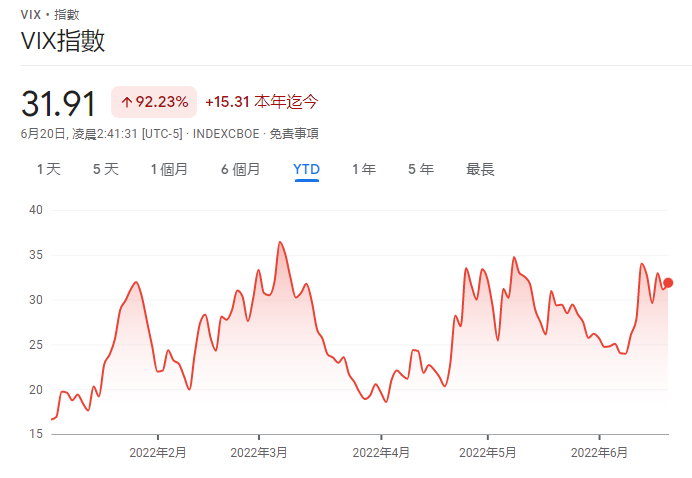Show the 1個月 chart view
This screenshot has height=478, width=692.
(169, 169)
